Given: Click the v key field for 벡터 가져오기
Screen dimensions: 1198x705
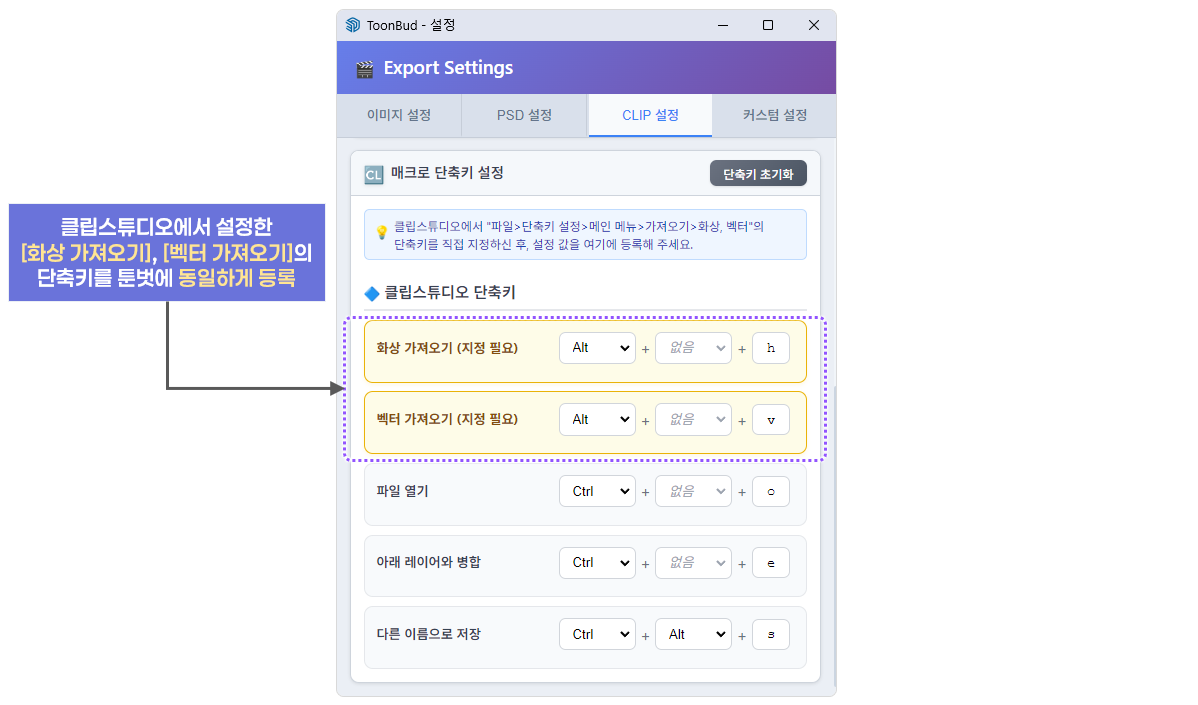Looking at the screenshot, I should (770, 419).
